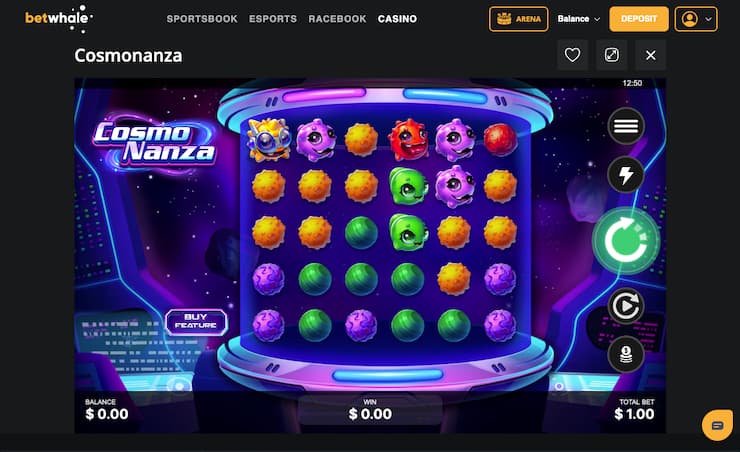Click the Buy Feature button

click(196, 322)
